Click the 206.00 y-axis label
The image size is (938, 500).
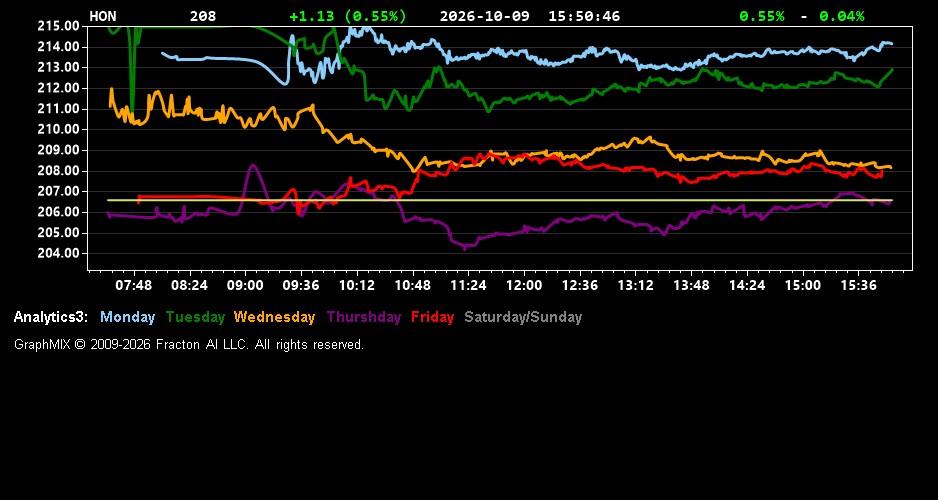pyautogui.click(x=59, y=212)
